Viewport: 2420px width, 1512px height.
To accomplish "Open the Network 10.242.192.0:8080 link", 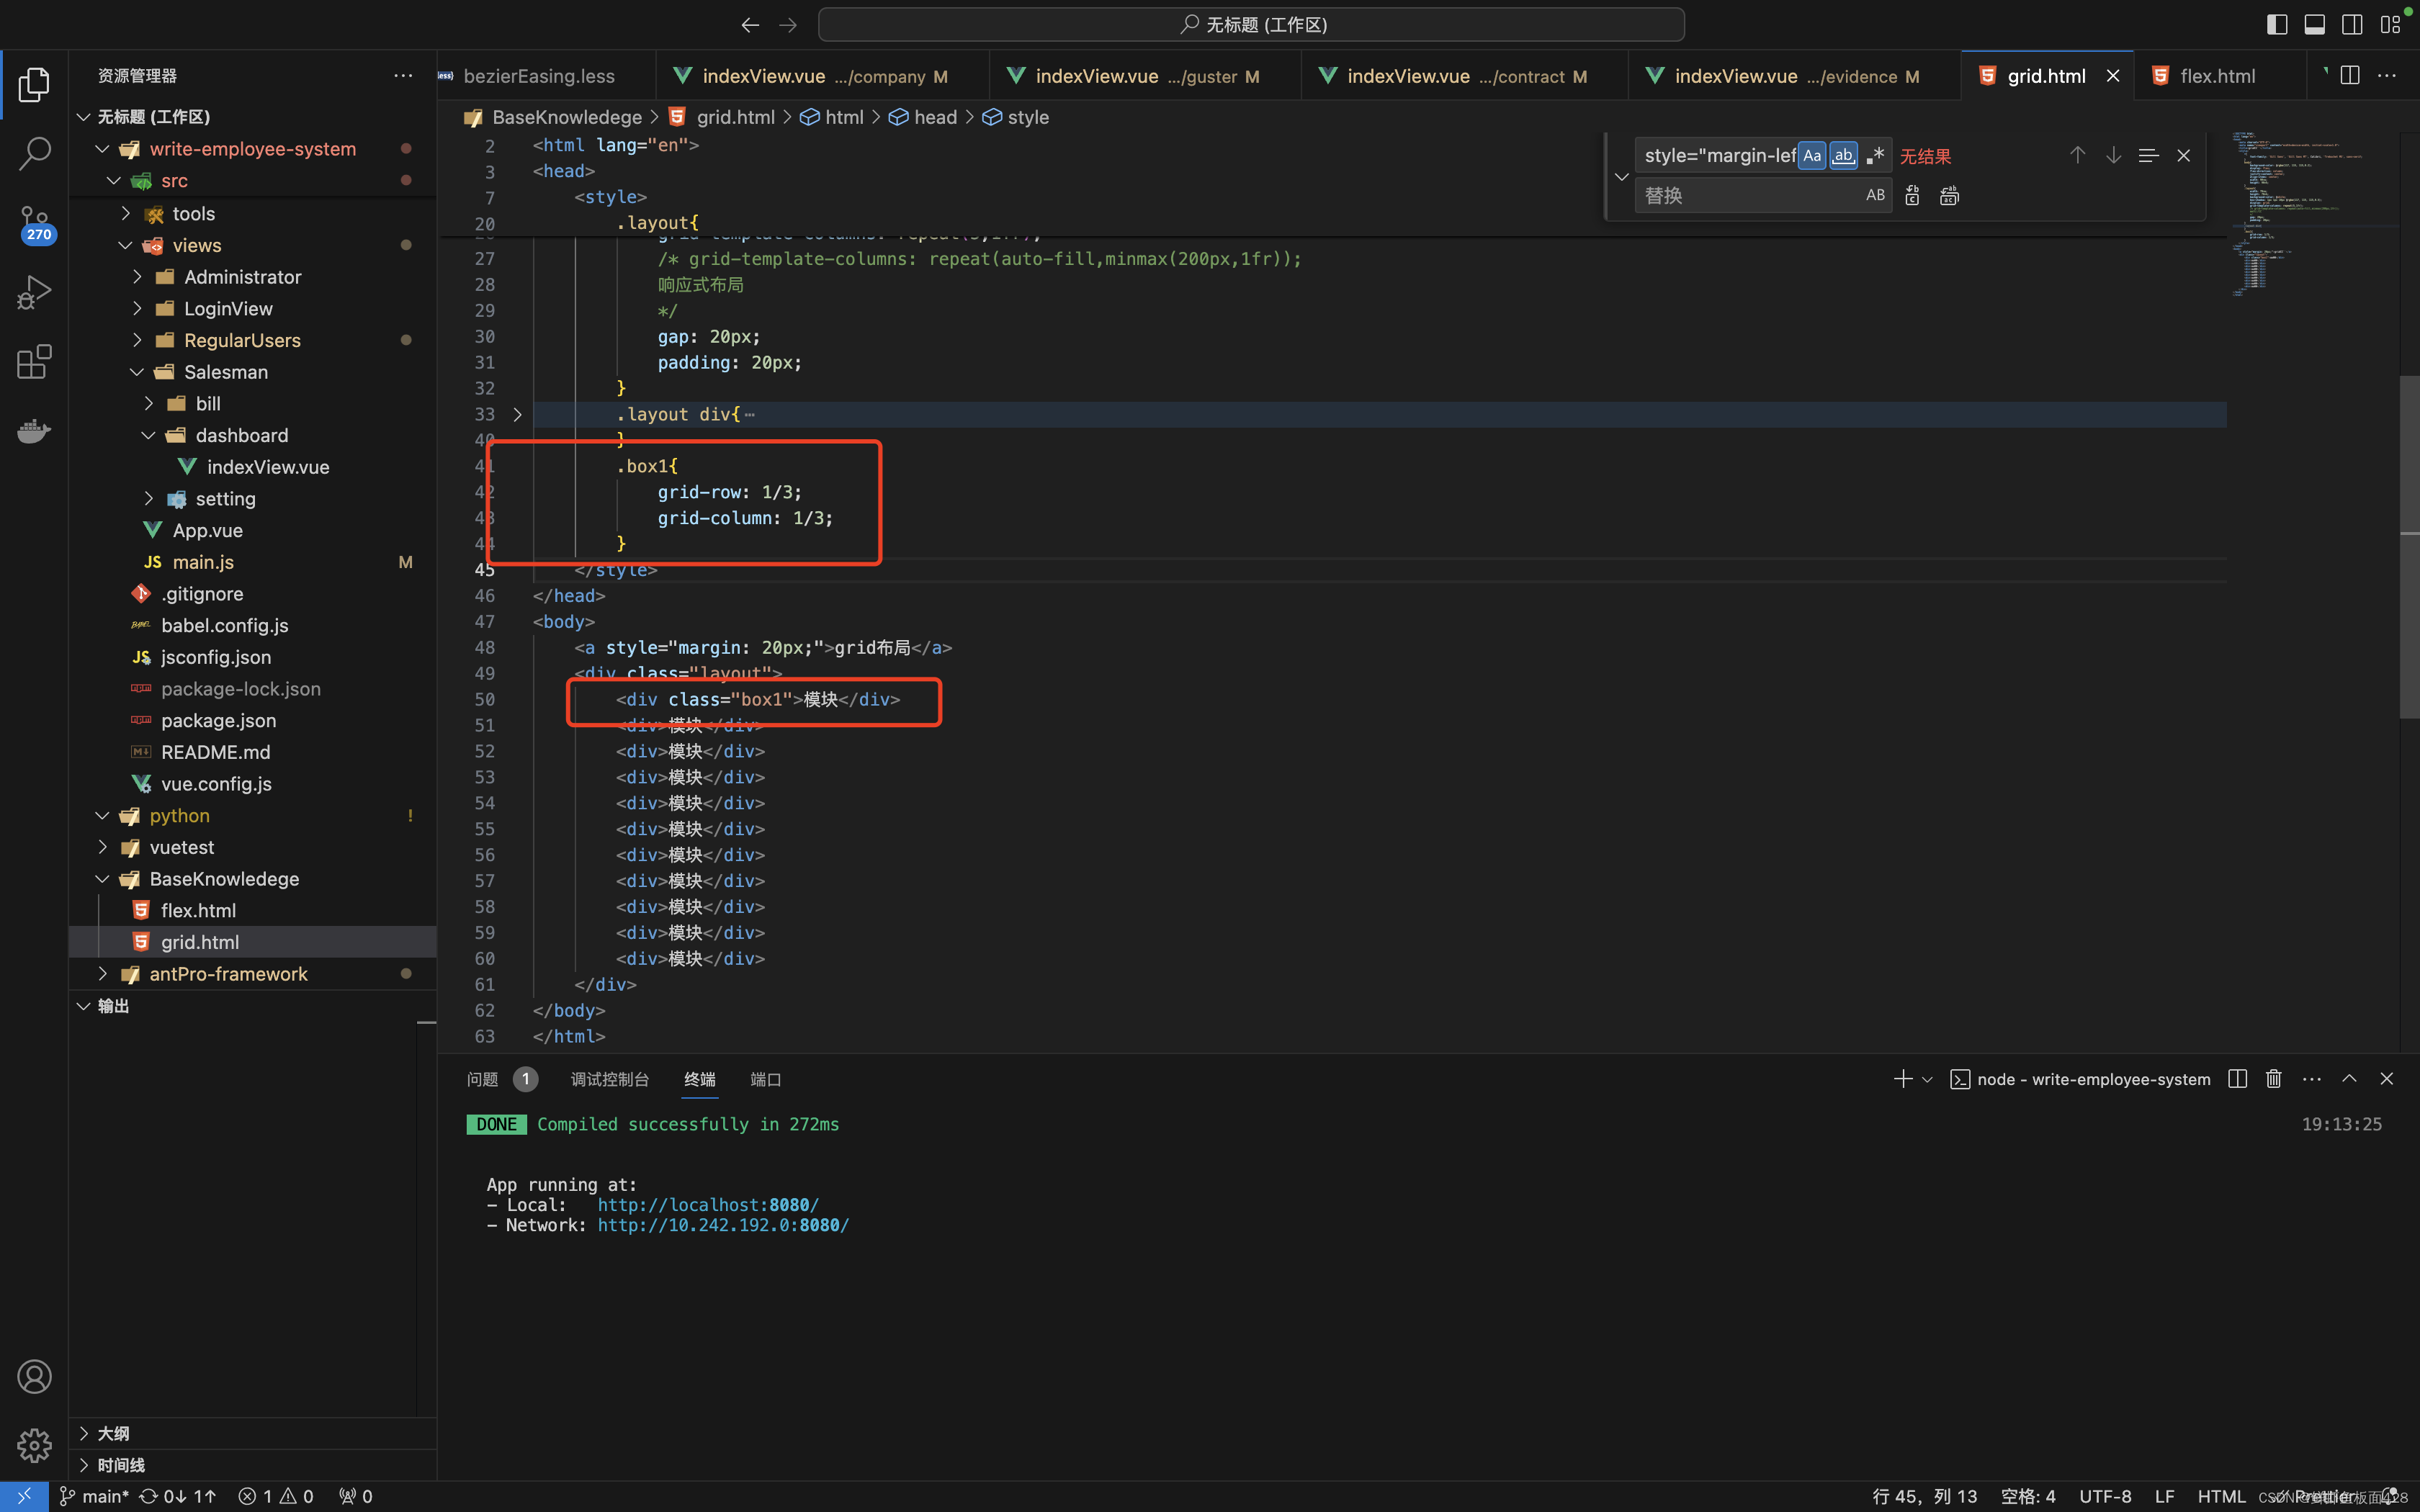I will (723, 1225).
